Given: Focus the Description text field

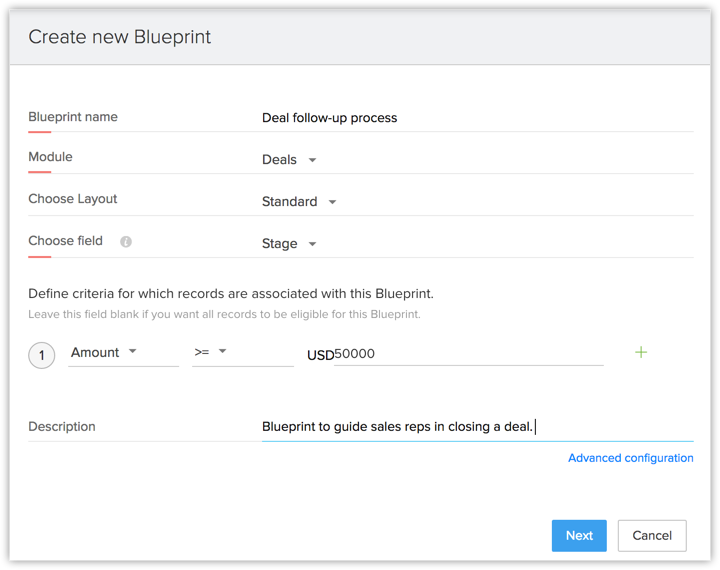Looking at the screenshot, I should 476,427.
